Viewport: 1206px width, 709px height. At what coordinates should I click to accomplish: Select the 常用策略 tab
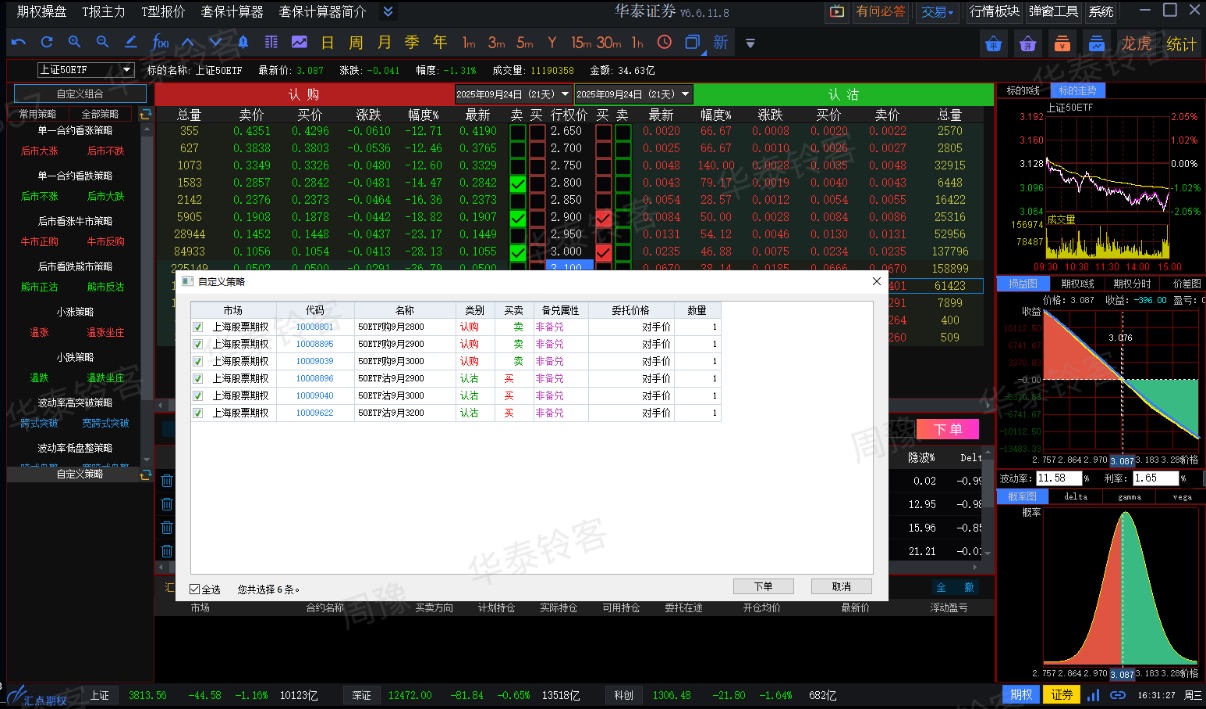pos(39,115)
